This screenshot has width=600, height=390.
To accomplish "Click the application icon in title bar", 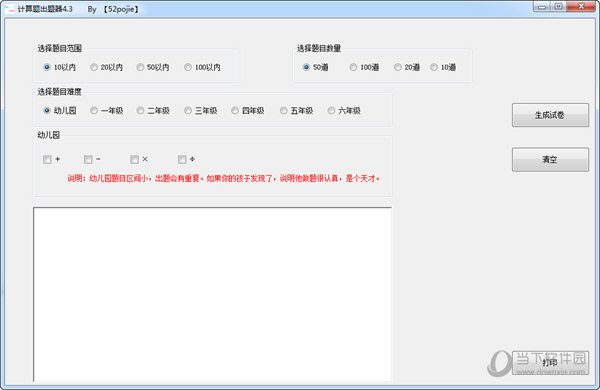I will click(x=10, y=9).
